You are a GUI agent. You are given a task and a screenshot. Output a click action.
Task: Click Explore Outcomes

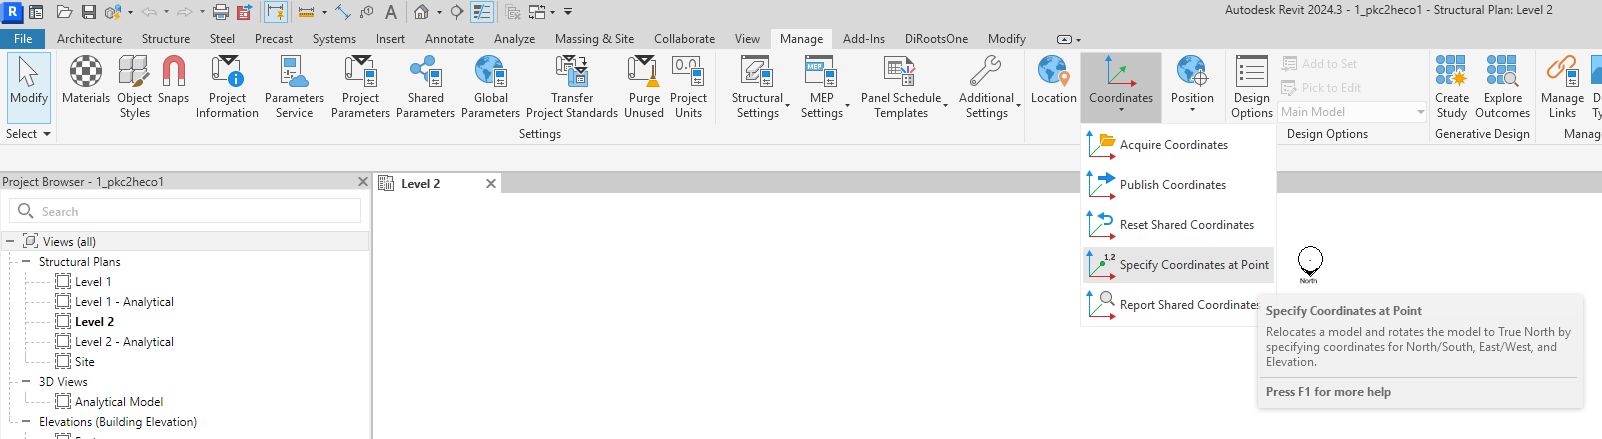click(1502, 87)
